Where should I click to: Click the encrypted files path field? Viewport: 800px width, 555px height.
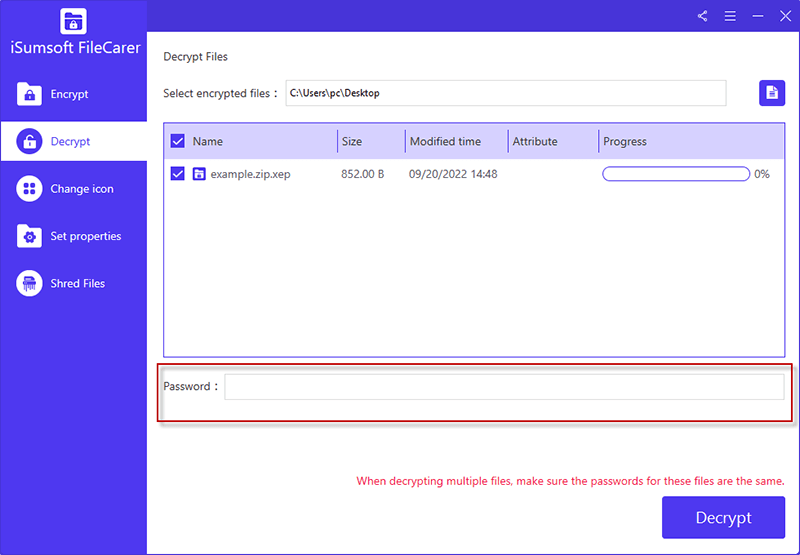pos(506,93)
